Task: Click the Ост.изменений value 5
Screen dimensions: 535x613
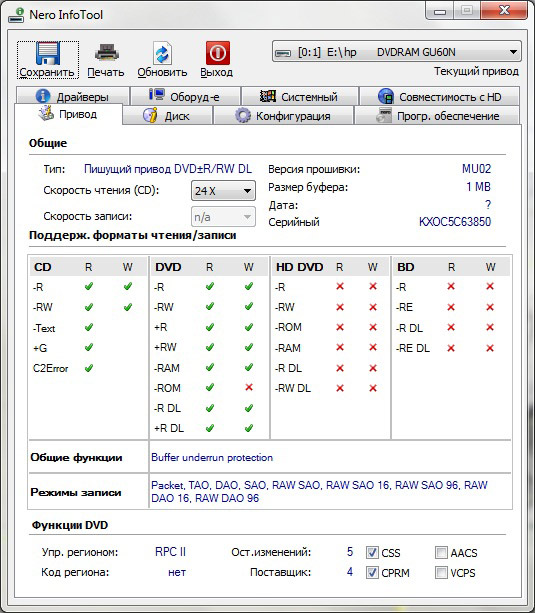Action: 350,552
